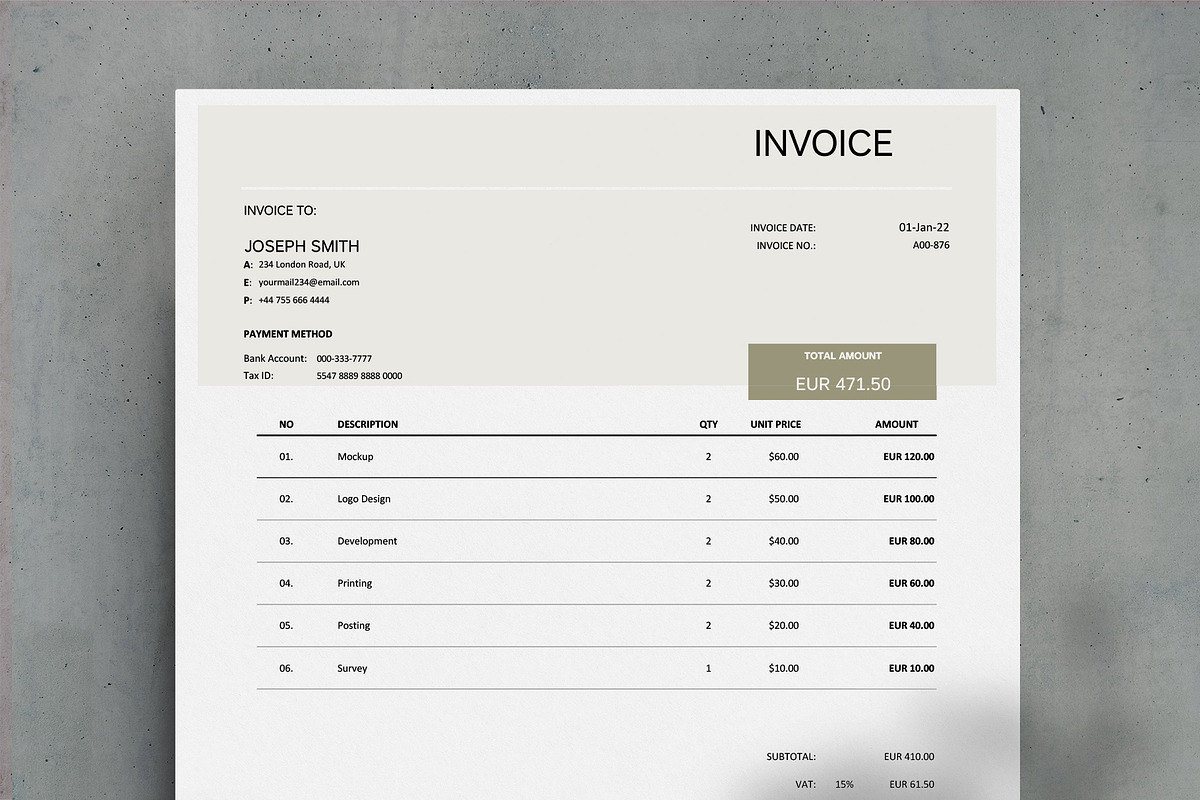Click invoice number A00-876
The width and height of the screenshot is (1200, 800).
pos(931,245)
